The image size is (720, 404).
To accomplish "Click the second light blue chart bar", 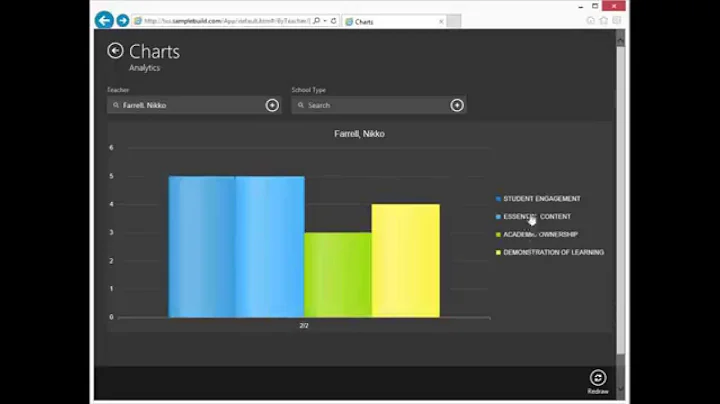I will pyautogui.click(x=270, y=247).
